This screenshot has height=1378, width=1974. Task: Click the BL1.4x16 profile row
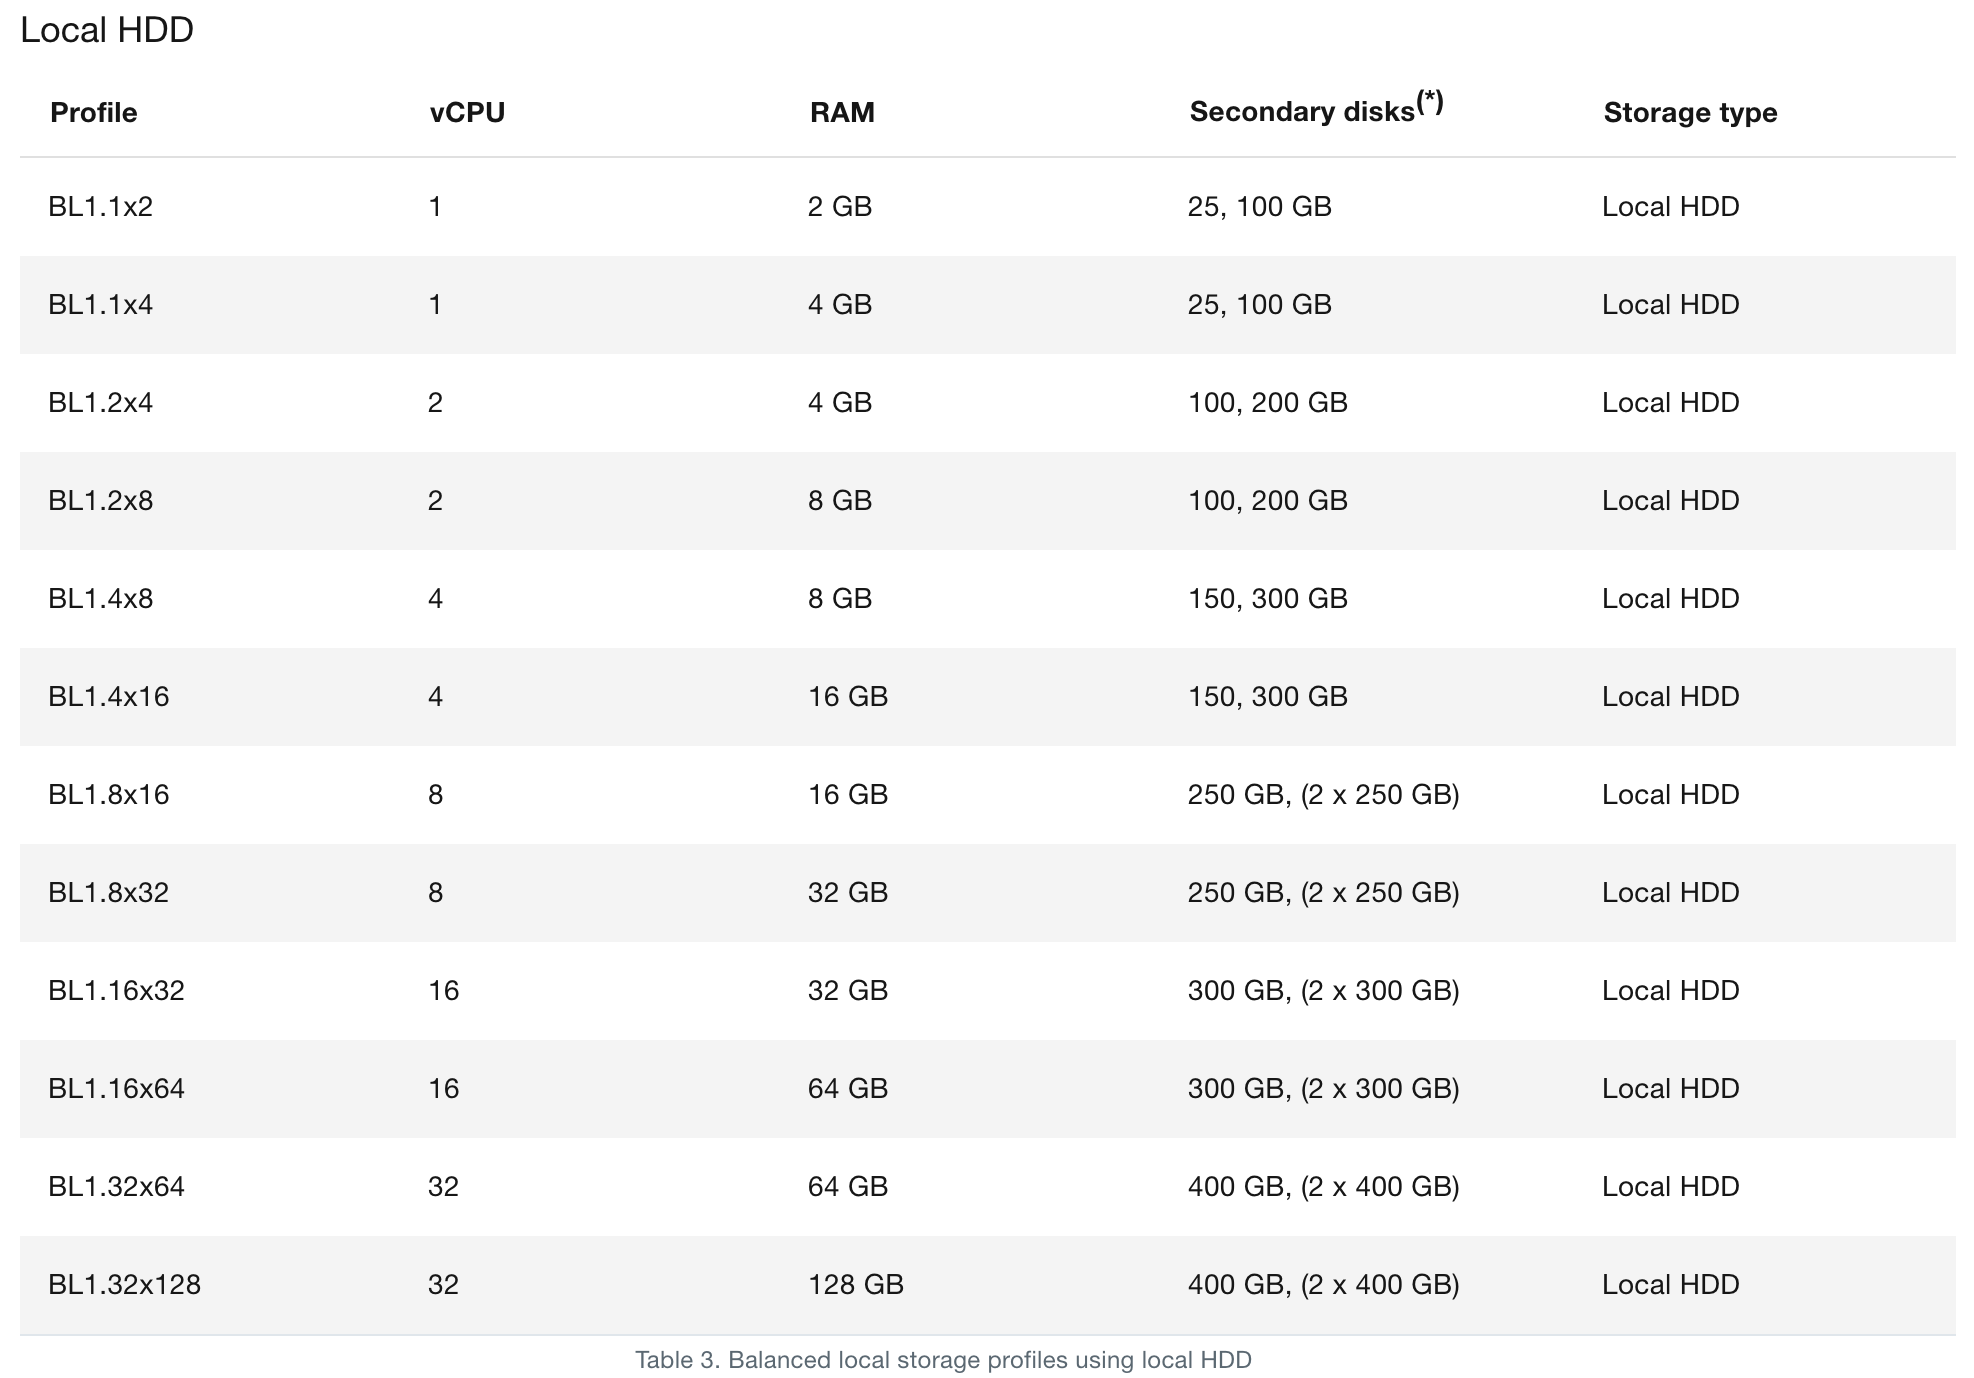[109, 696]
